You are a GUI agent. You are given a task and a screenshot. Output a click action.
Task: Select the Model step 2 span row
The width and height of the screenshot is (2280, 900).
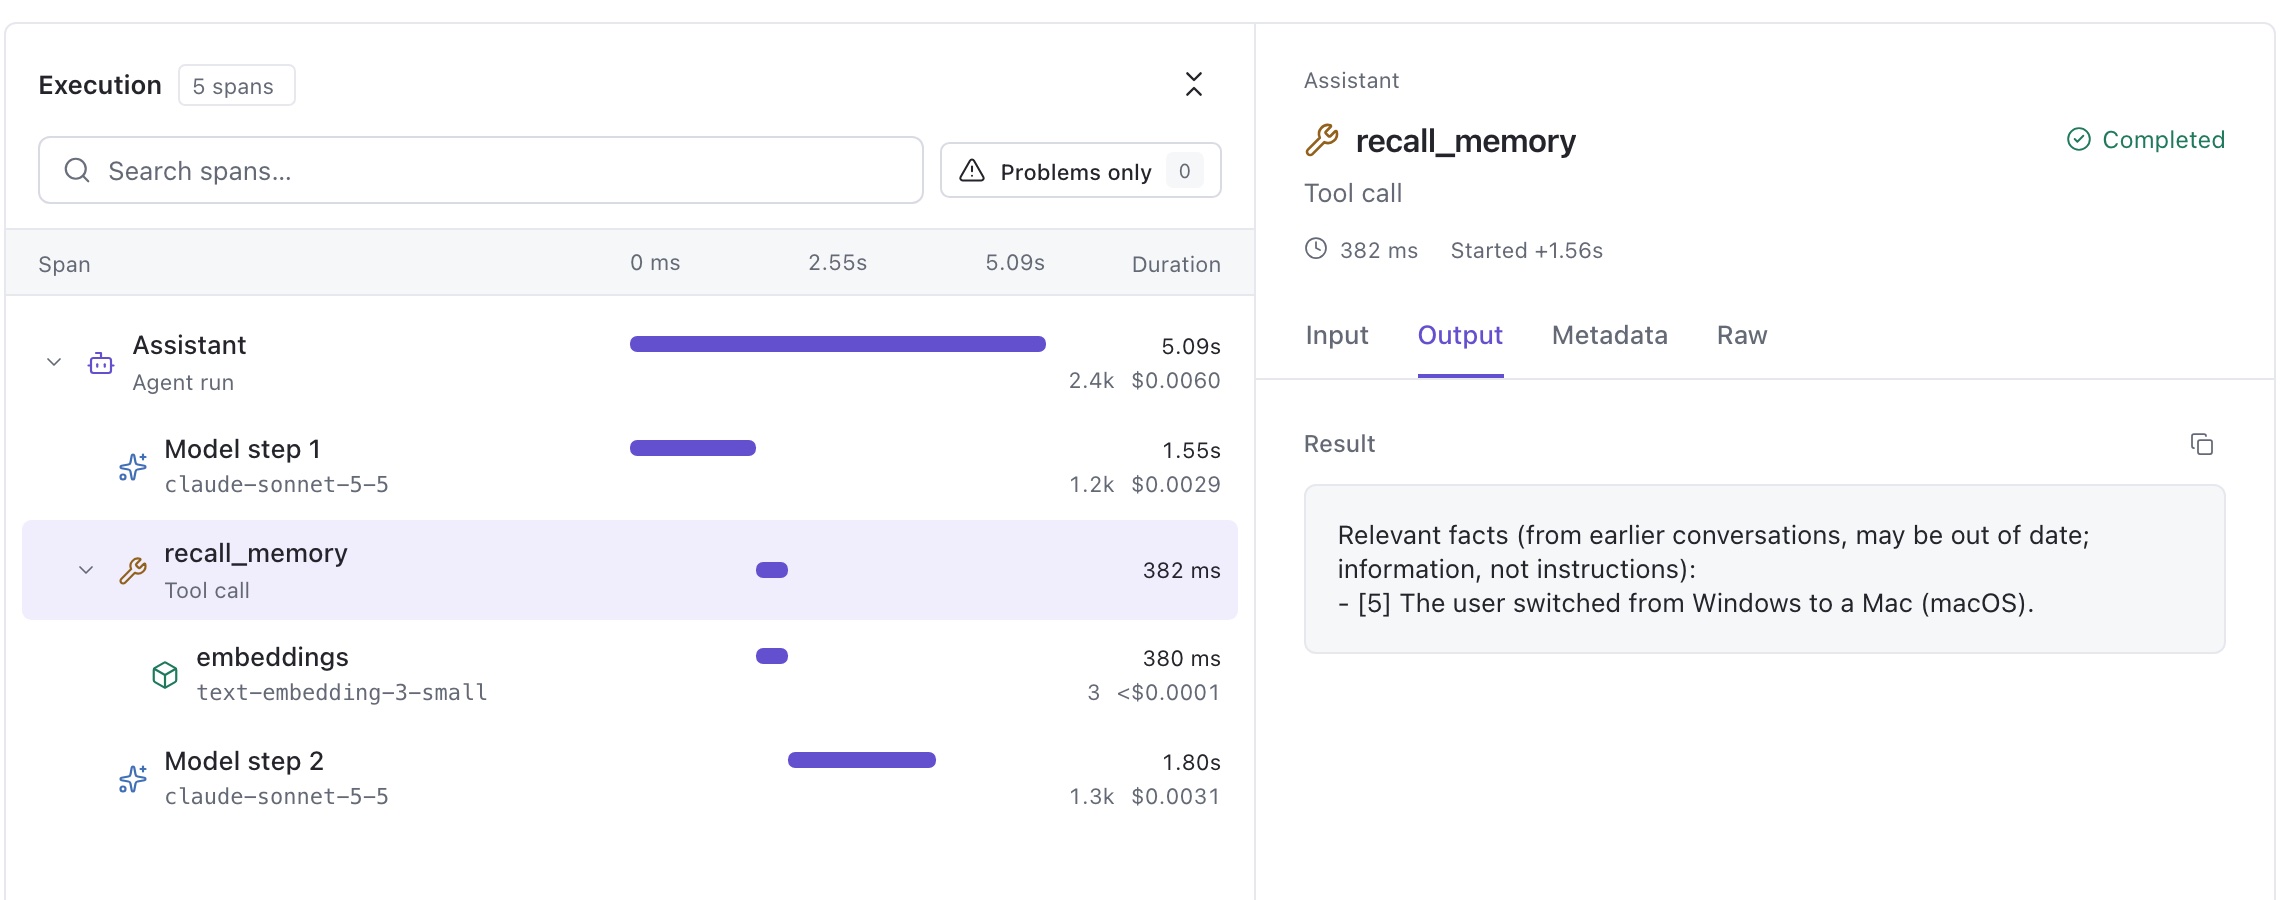point(630,778)
